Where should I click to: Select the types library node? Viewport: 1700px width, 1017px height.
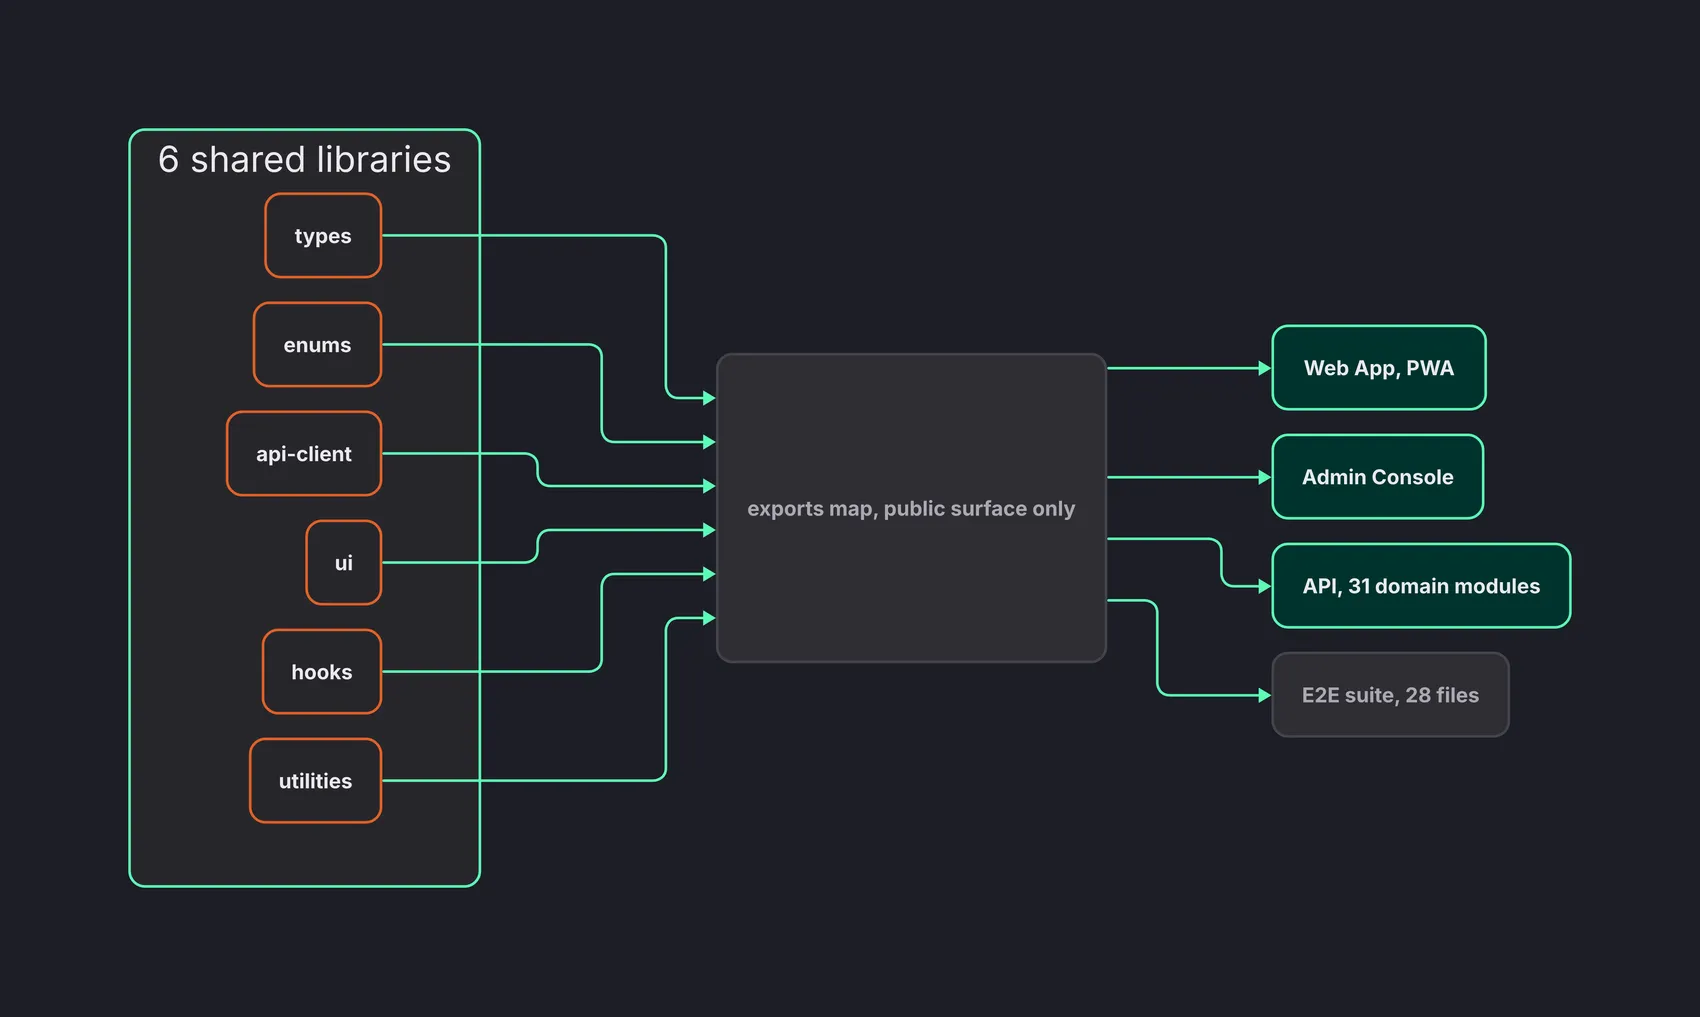(323, 236)
